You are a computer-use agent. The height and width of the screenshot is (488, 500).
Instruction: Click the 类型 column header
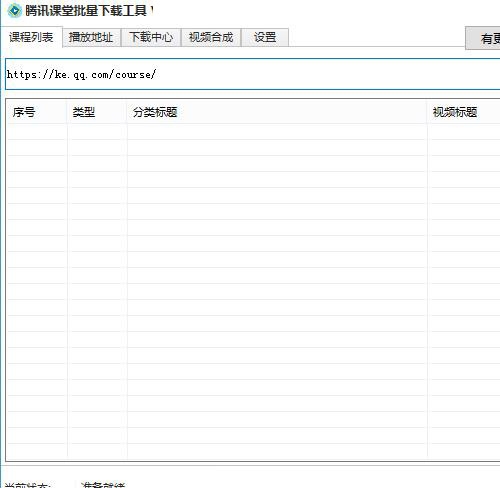pyautogui.click(x=97, y=112)
